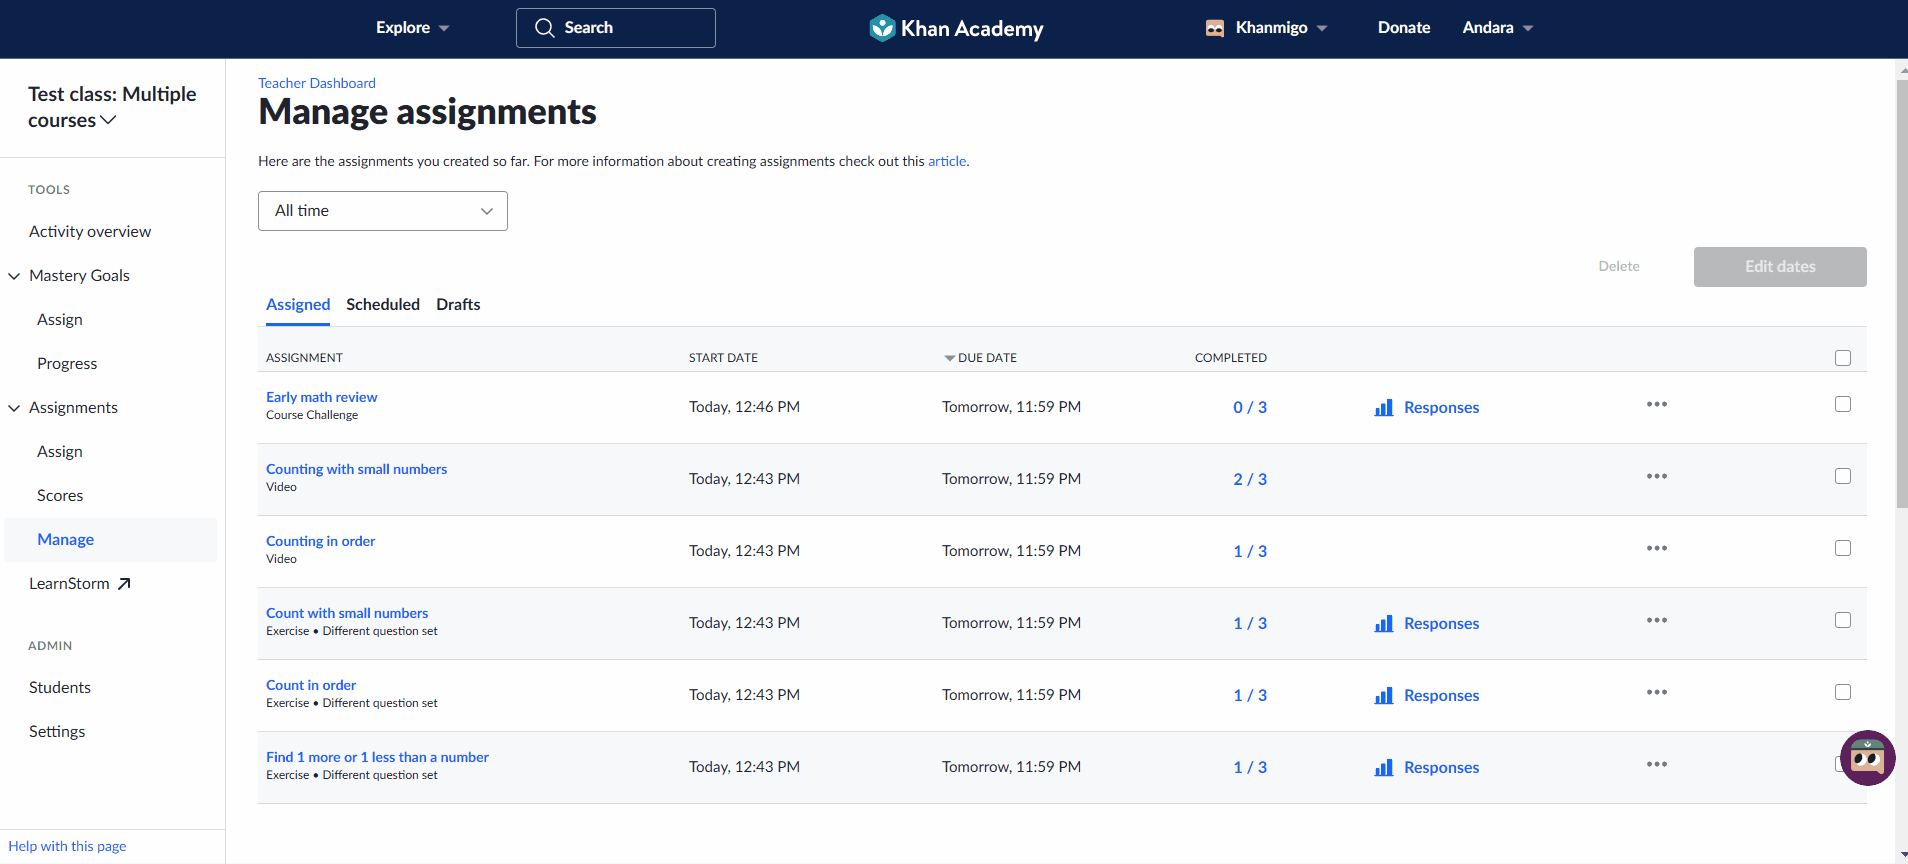Open Assign under Assignments section
The image size is (1908, 864).
(60, 452)
